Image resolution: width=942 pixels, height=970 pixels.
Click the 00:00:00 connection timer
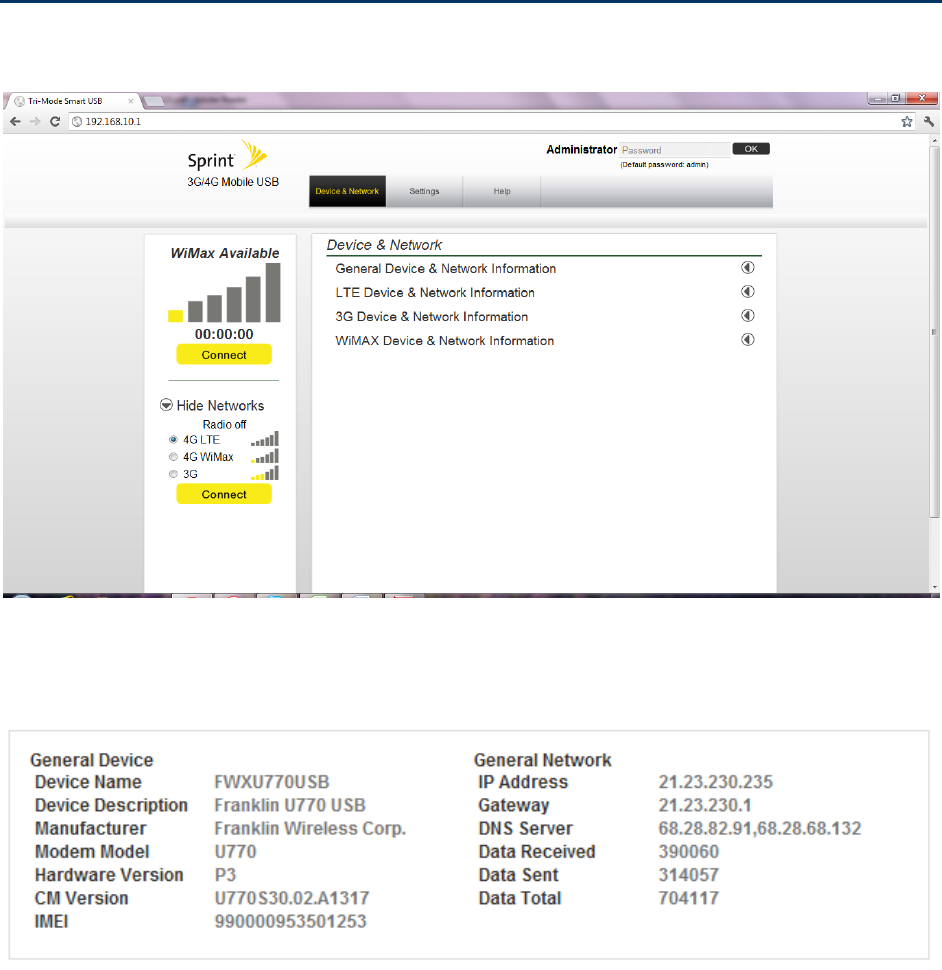[224, 335]
